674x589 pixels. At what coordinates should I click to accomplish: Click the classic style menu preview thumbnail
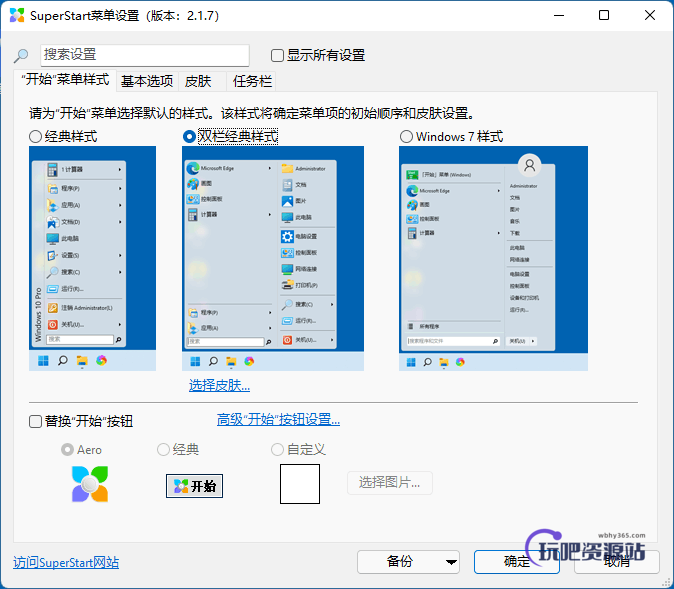92,258
